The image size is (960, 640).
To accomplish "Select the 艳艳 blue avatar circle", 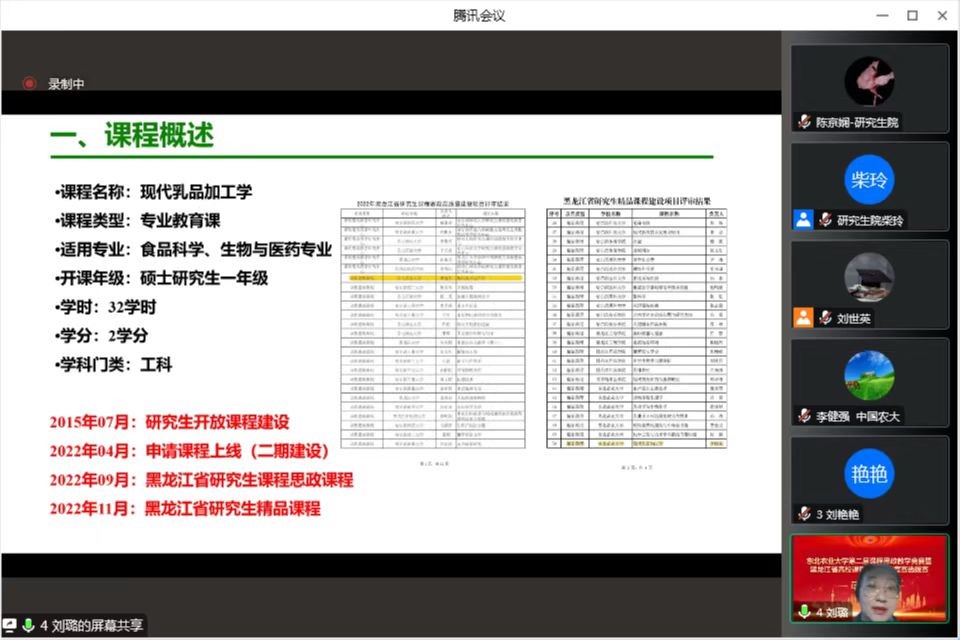I will coord(869,474).
